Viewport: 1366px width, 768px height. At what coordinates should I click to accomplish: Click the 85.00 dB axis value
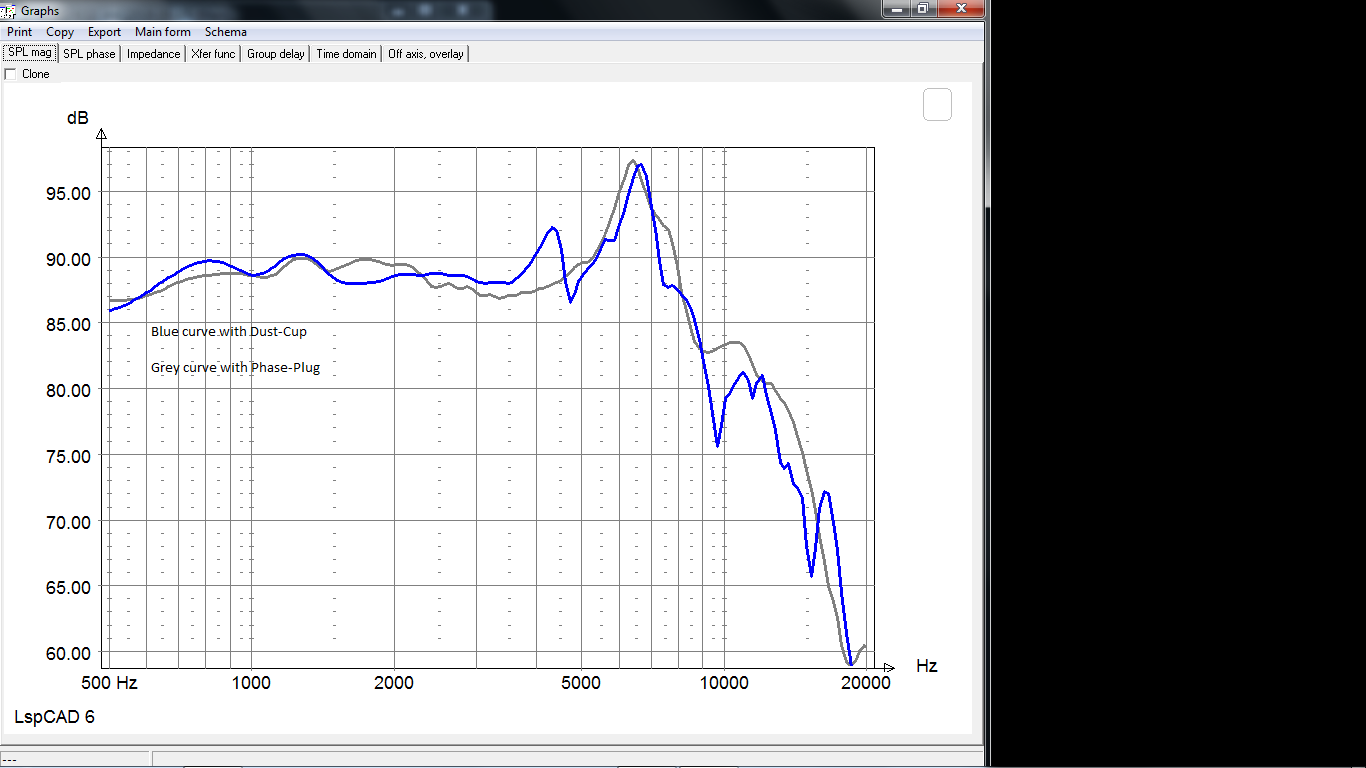pyautogui.click(x=68, y=325)
